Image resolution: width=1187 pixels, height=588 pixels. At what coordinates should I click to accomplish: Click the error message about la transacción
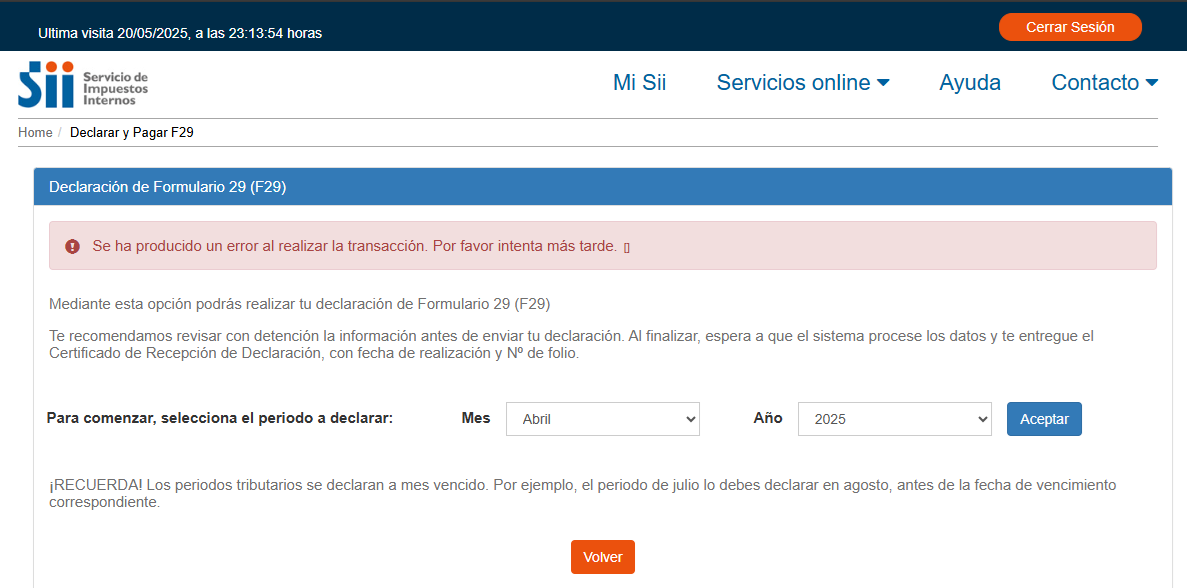pyautogui.click(x=354, y=246)
